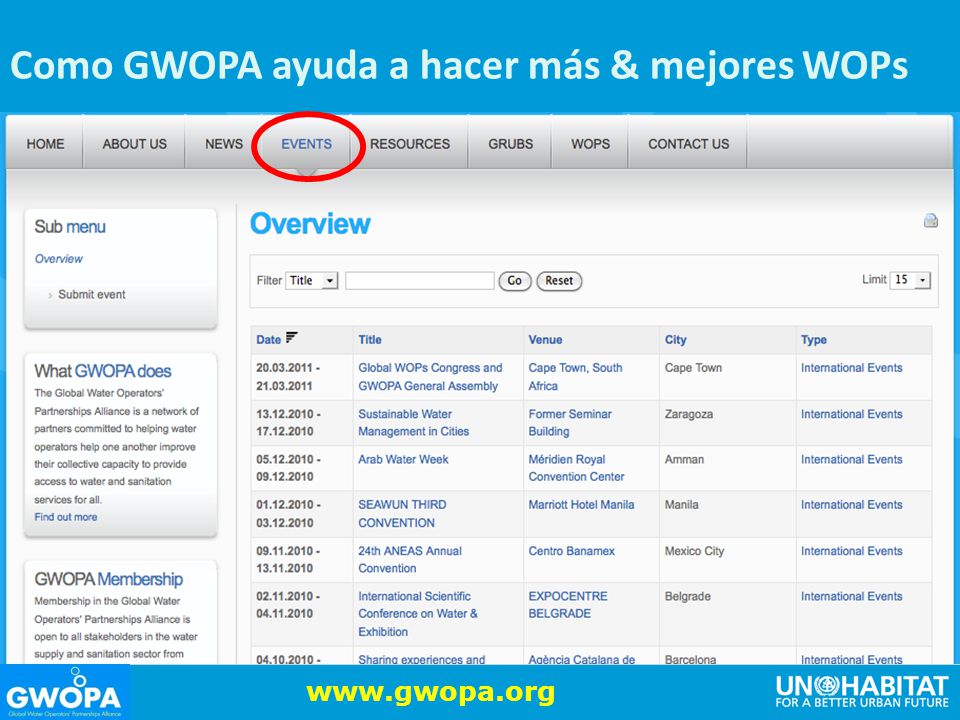Open the GRUBS navigation tab
The width and height of the screenshot is (960, 720).
click(511, 144)
